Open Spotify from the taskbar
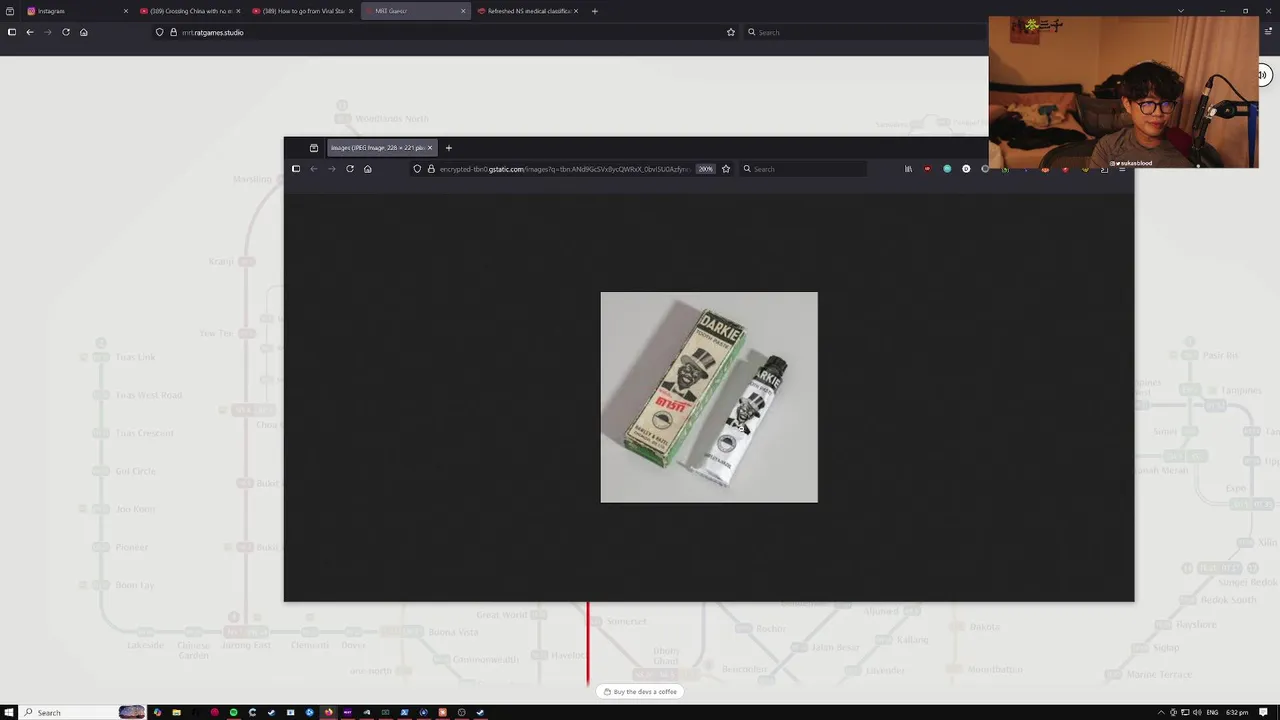This screenshot has width=1280, height=720. coord(234,712)
